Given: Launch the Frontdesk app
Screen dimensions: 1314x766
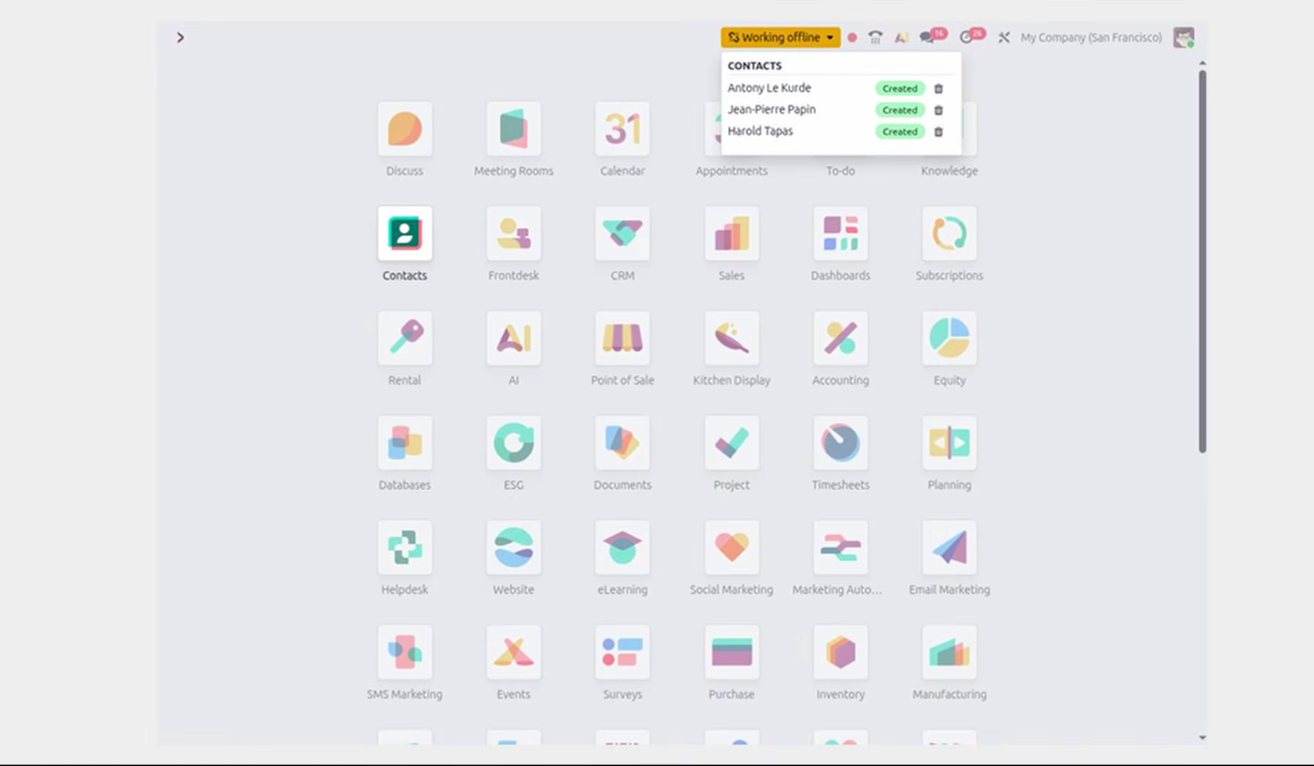Looking at the screenshot, I should [x=514, y=234].
